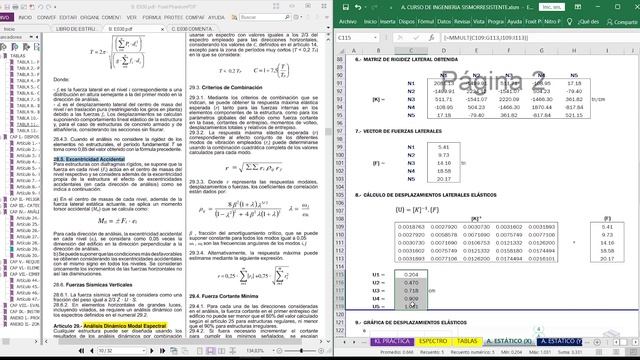Switch to the TABLAS sheet tab
The image size is (640, 360).
click(467, 341)
